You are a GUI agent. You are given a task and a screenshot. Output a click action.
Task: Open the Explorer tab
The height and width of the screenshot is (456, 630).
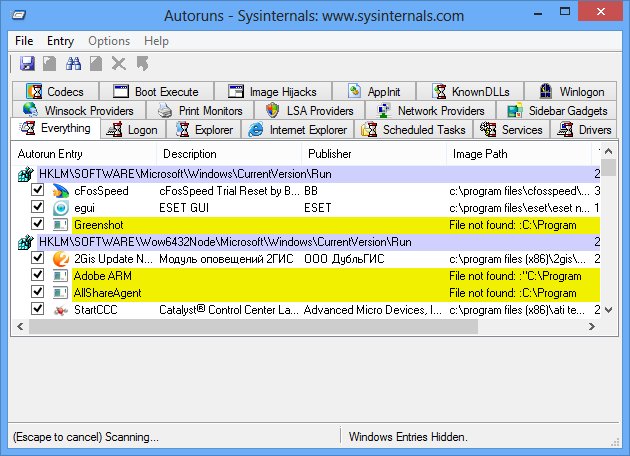click(204, 129)
